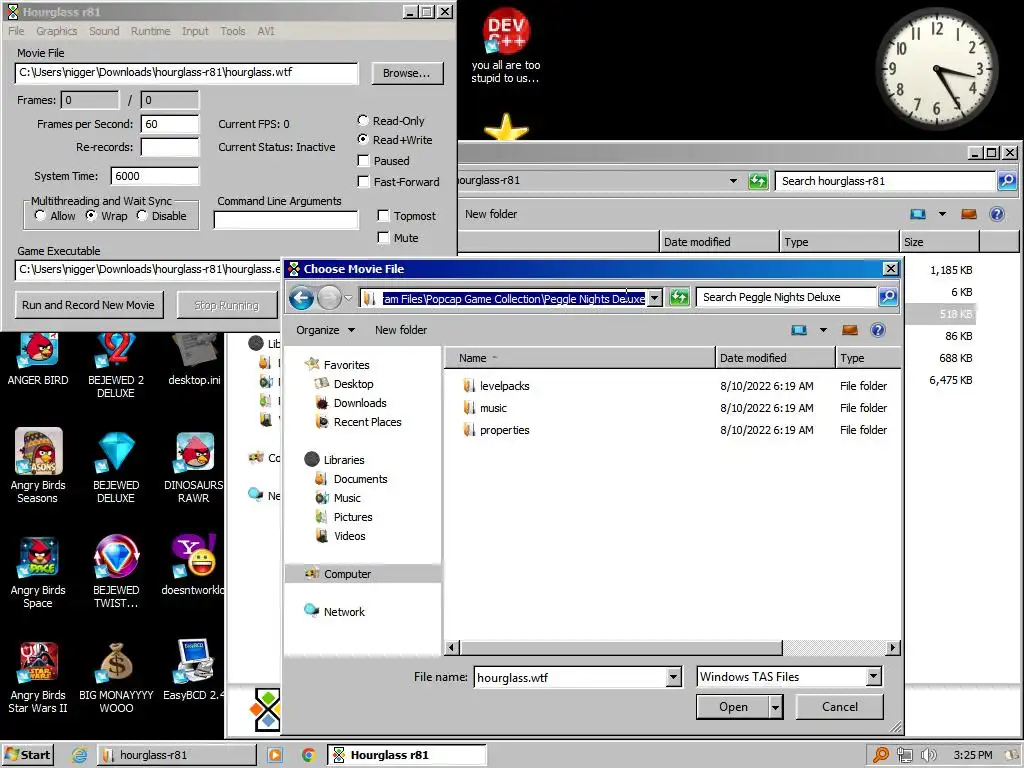The image size is (1024, 768).
Task: Go back in Choose Movie File dialog
Action: (x=301, y=298)
